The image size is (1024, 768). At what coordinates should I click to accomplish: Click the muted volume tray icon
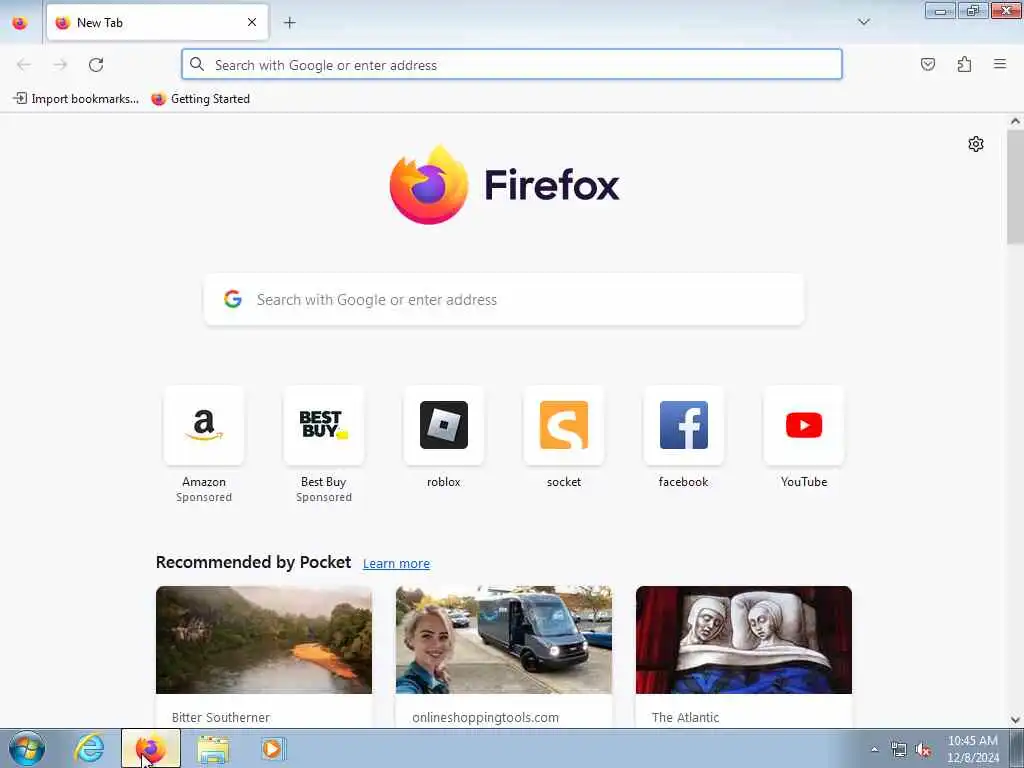point(923,750)
